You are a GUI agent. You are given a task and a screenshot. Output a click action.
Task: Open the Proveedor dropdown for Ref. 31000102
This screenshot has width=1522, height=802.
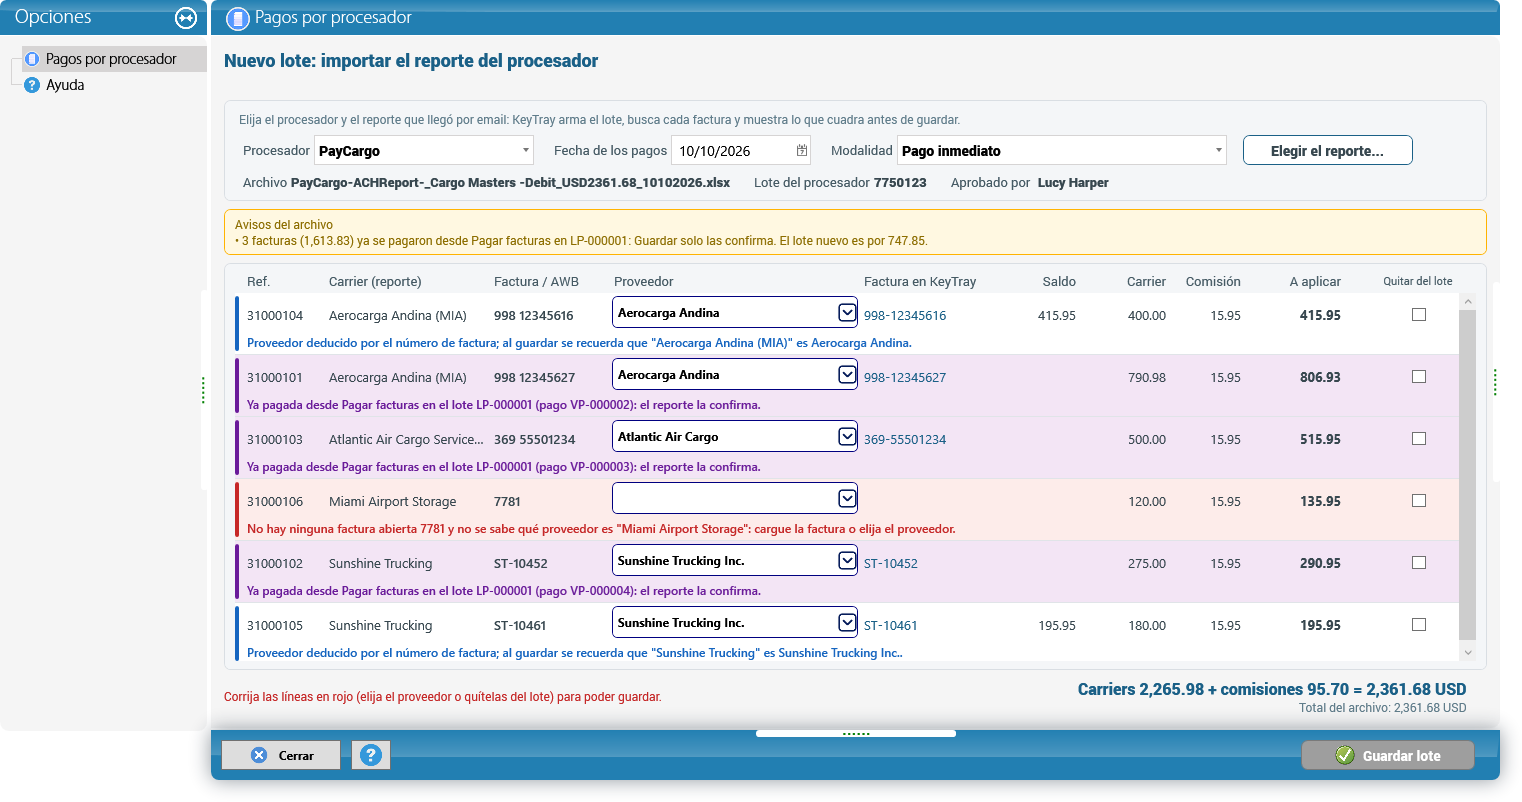click(x=847, y=560)
